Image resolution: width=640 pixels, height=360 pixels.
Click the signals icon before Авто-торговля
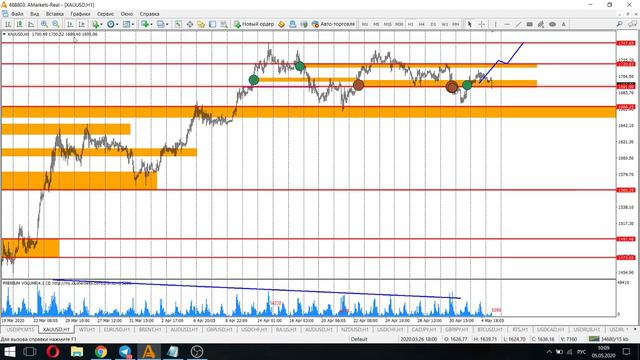click(x=304, y=24)
